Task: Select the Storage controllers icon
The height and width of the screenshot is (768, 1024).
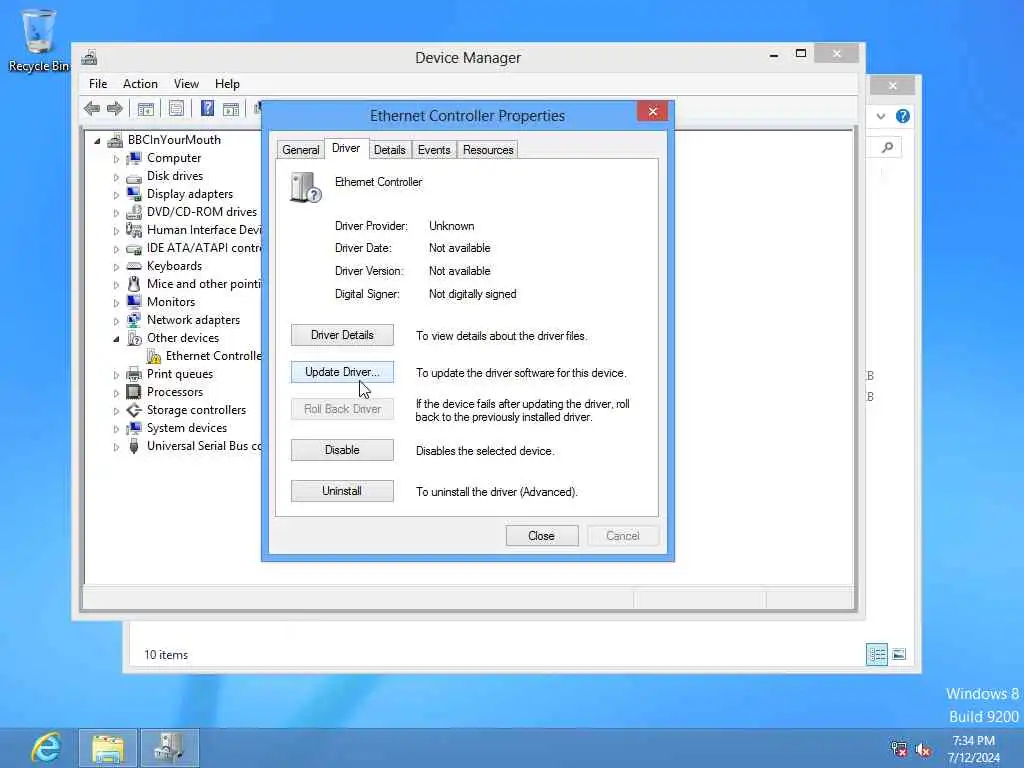Action: (x=134, y=410)
